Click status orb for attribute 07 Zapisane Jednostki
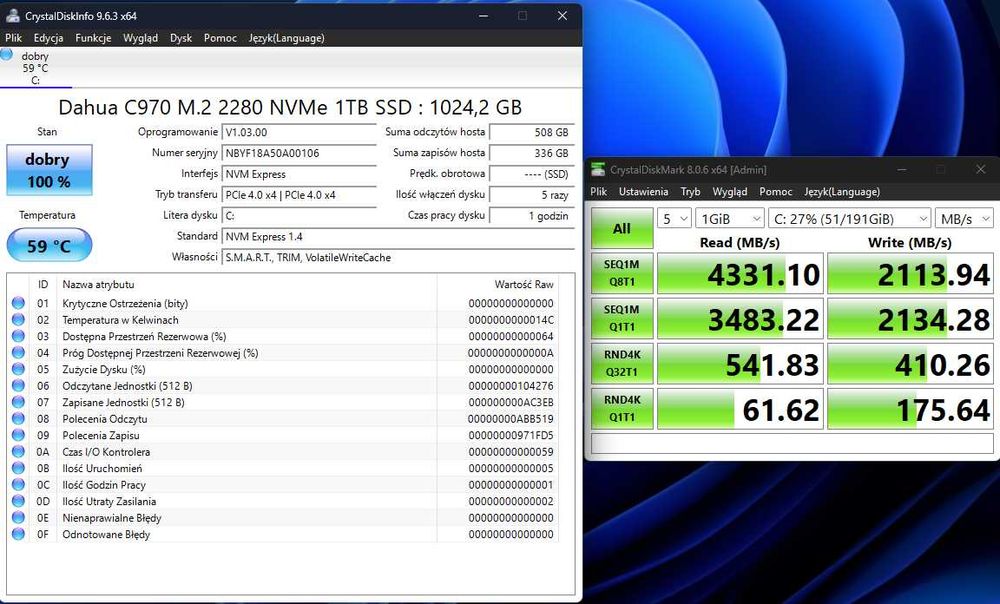Screen dimensions: 1000x604 coord(18,402)
